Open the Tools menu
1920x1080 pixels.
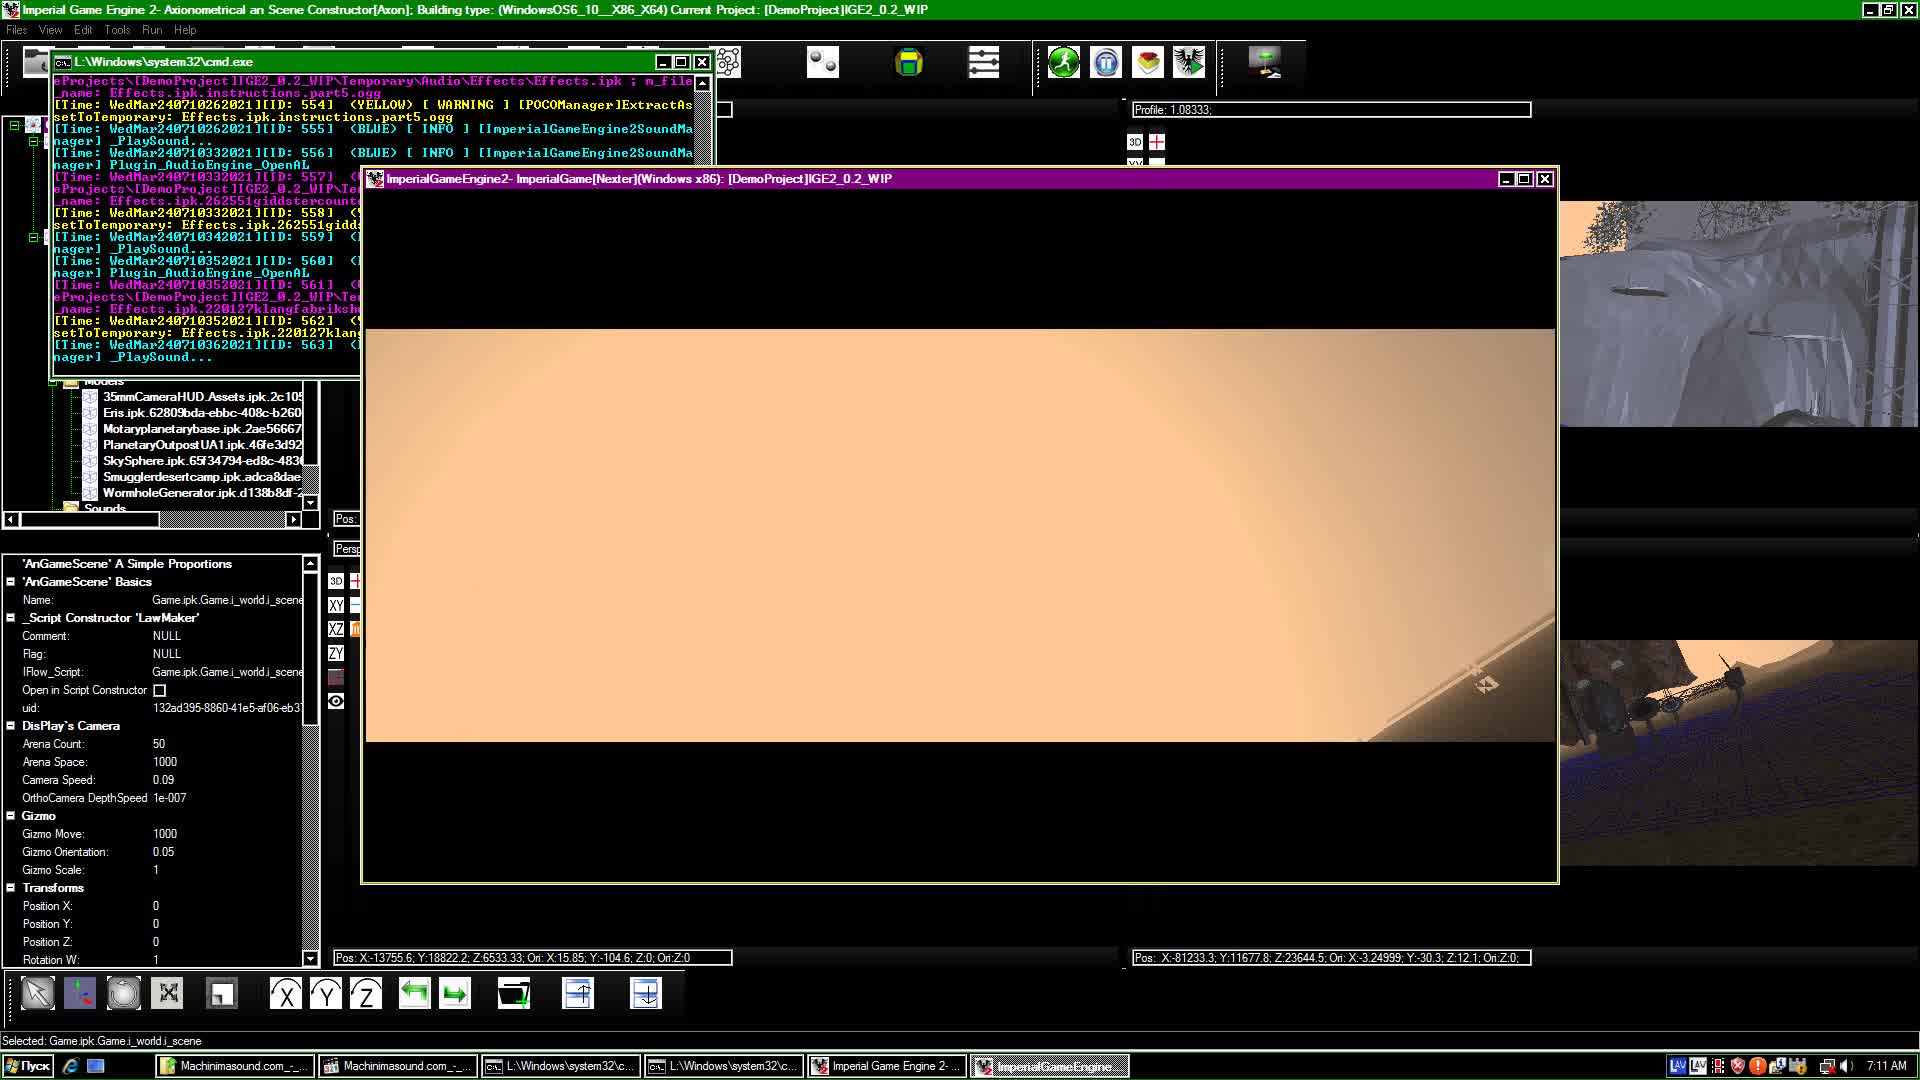[117, 29]
